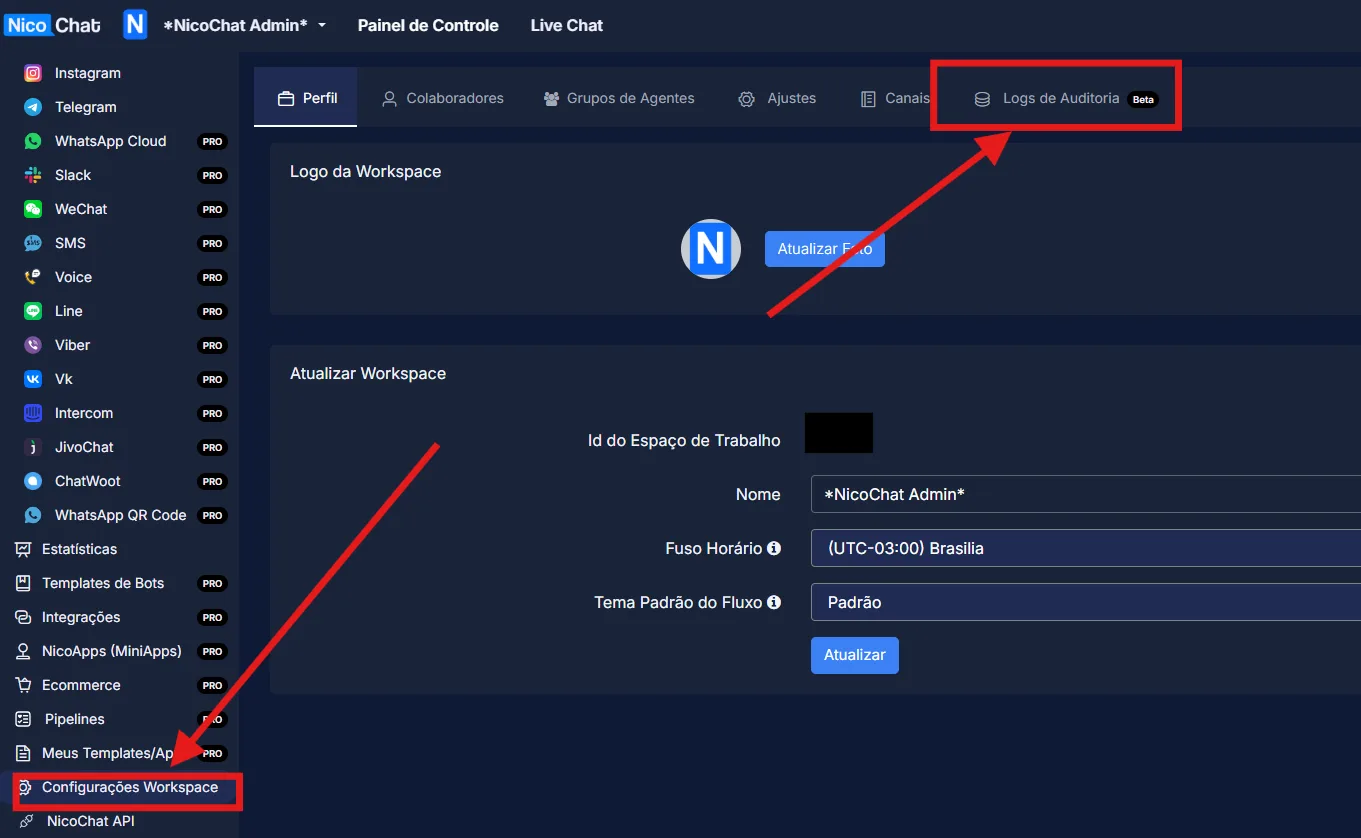The width and height of the screenshot is (1361, 838).
Task: Open the Vk channel icon
Action: tap(33, 379)
